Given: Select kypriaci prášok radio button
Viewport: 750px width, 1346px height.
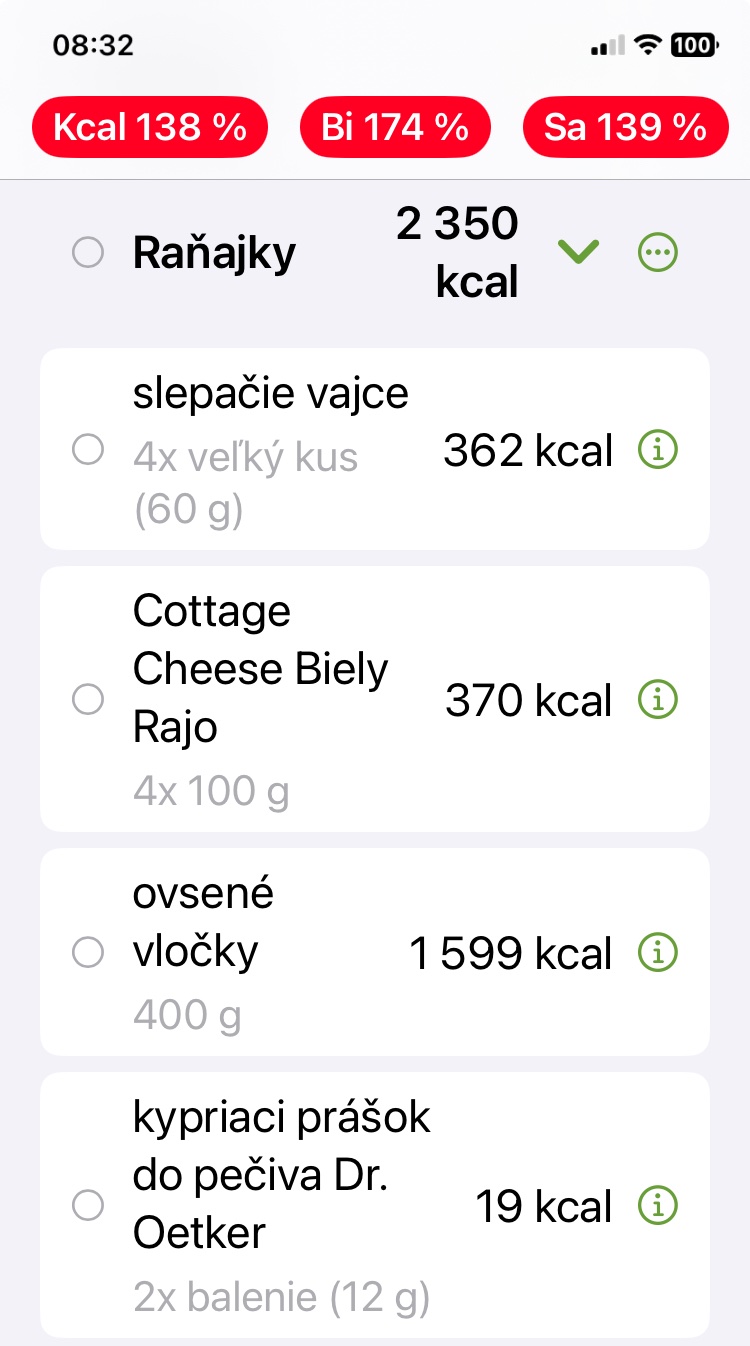Looking at the screenshot, I should tap(88, 1206).
